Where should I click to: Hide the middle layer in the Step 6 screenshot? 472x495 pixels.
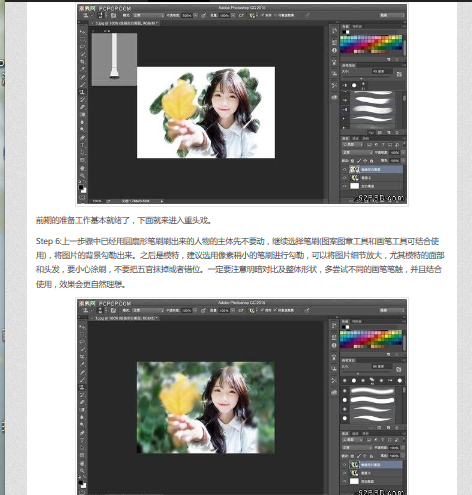[345, 473]
